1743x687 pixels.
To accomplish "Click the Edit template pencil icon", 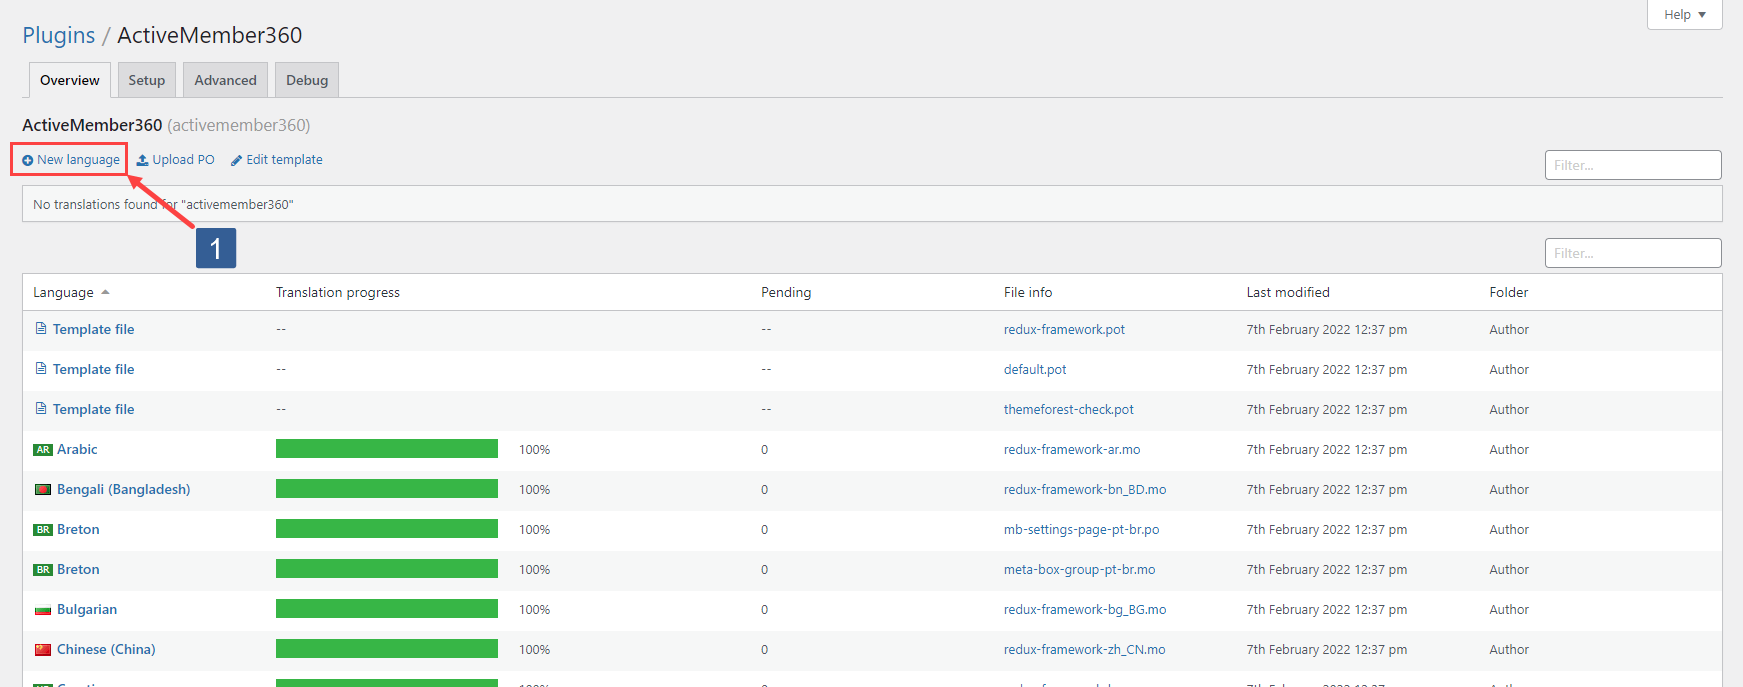I will tap(237, 160).
